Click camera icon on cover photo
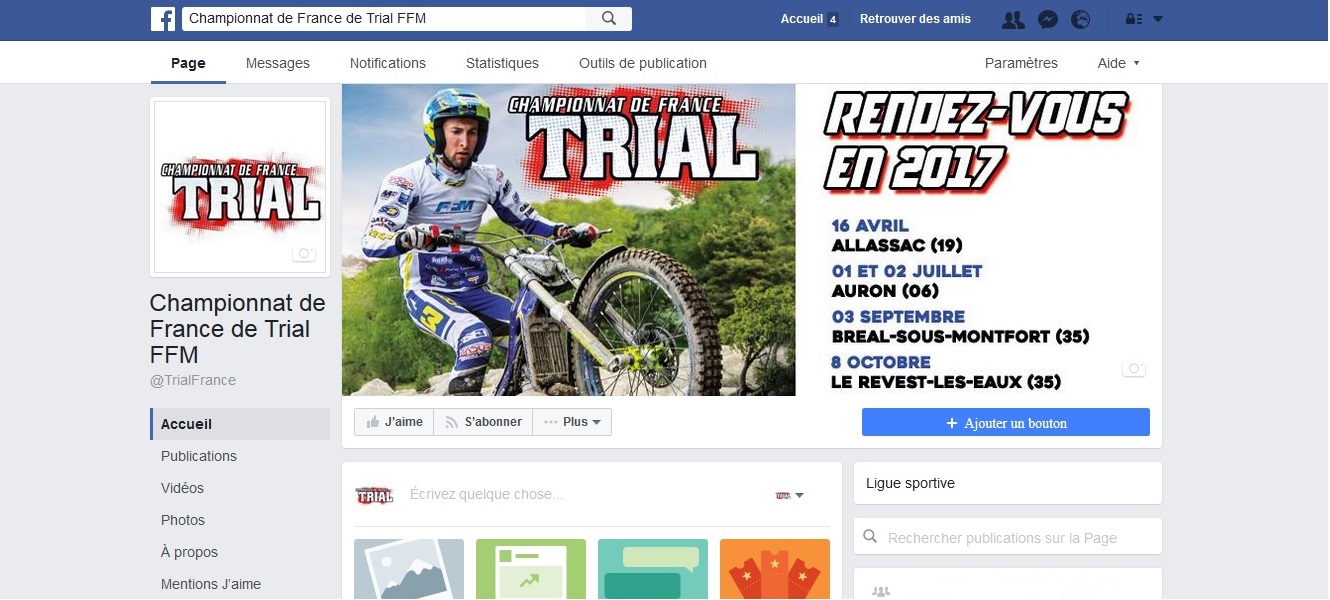1330x600 pixels. pos(1133,369)
